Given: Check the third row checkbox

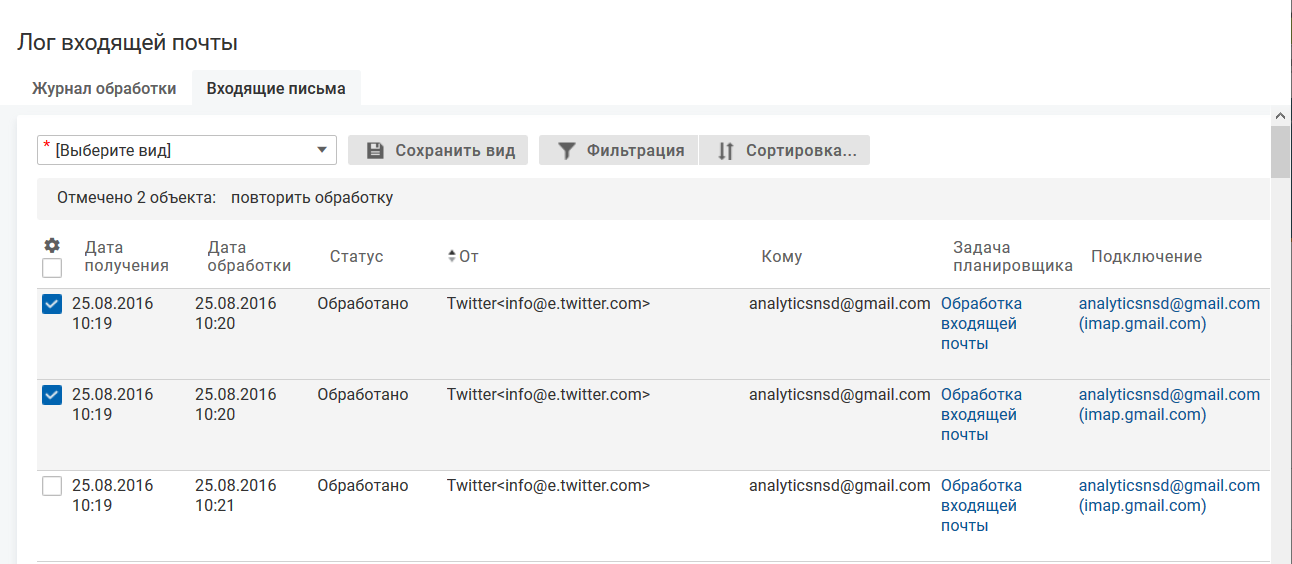Looking at the screenshot, I should pos(52,487).
